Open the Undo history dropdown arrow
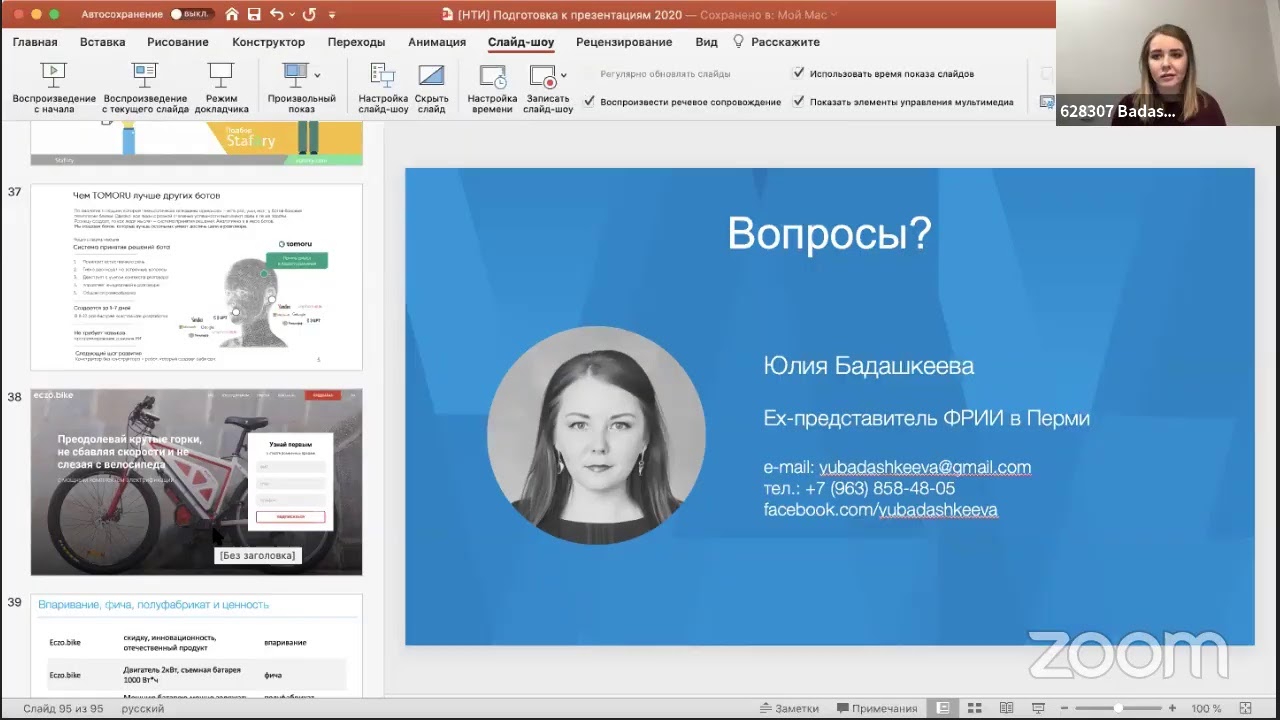1280x720 pixels. (x=290, y=15)
